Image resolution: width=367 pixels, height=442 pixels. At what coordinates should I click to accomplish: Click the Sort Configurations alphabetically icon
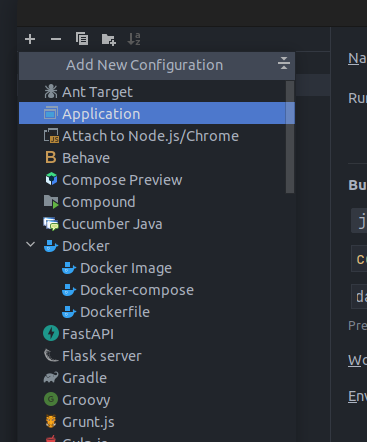click(x=134, y=39)
